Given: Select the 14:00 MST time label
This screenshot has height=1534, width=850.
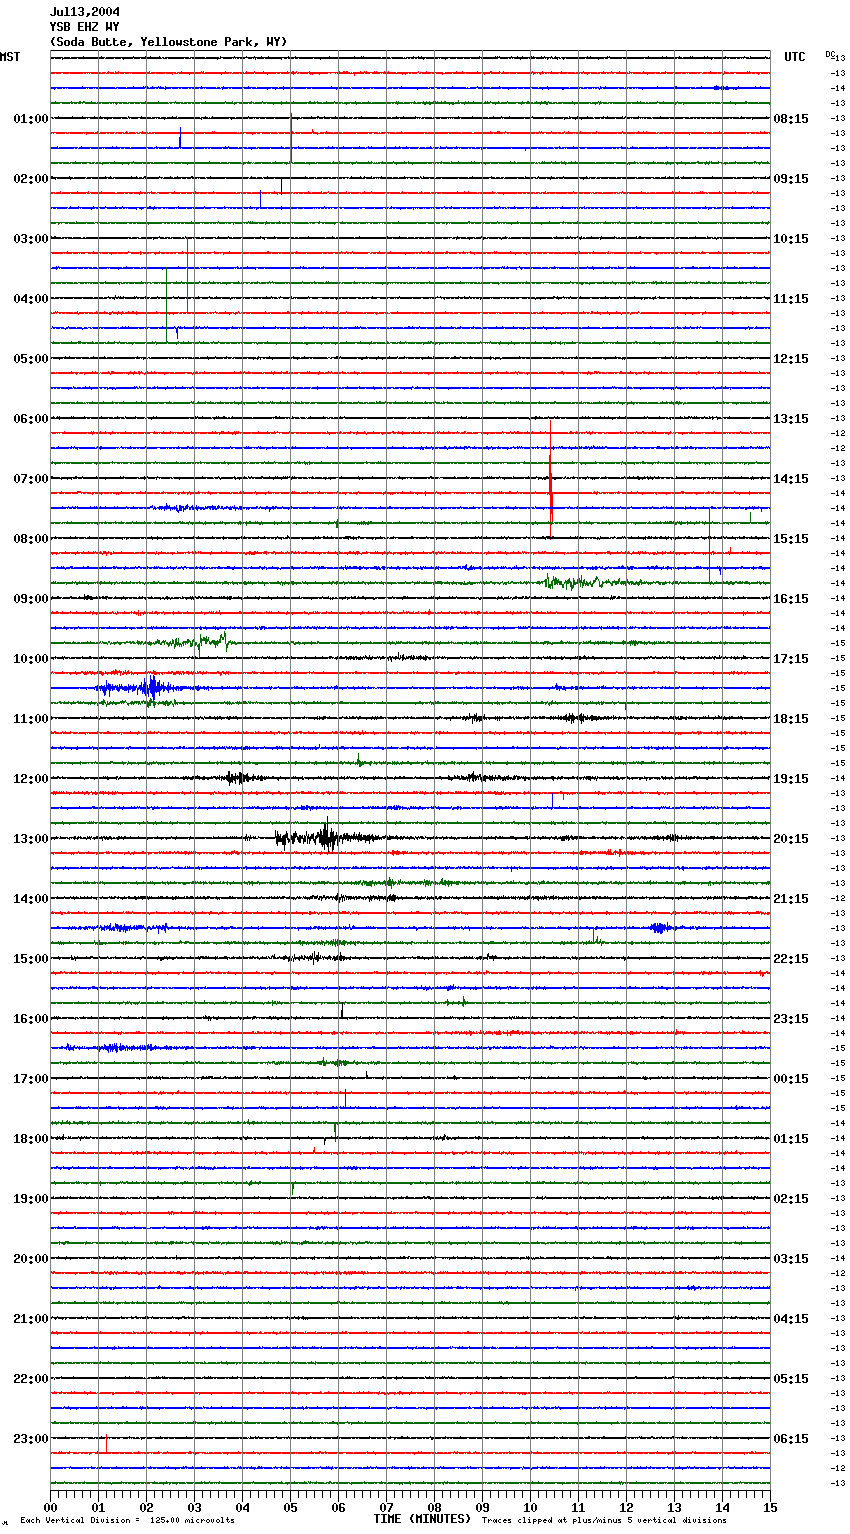Looking at the screenshot, I should point(31,899).
